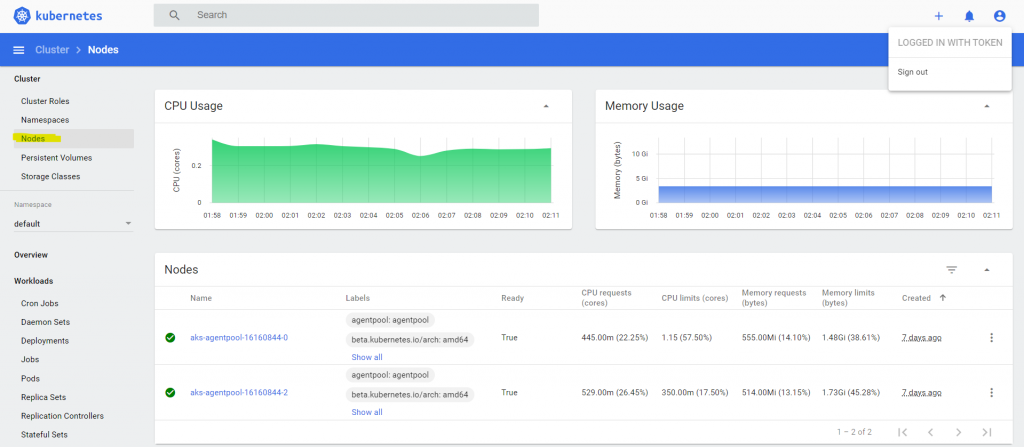This screenshot has height=447, width=1024.
Task: Jump to last page of nodes
Action: tap(987, 432)
